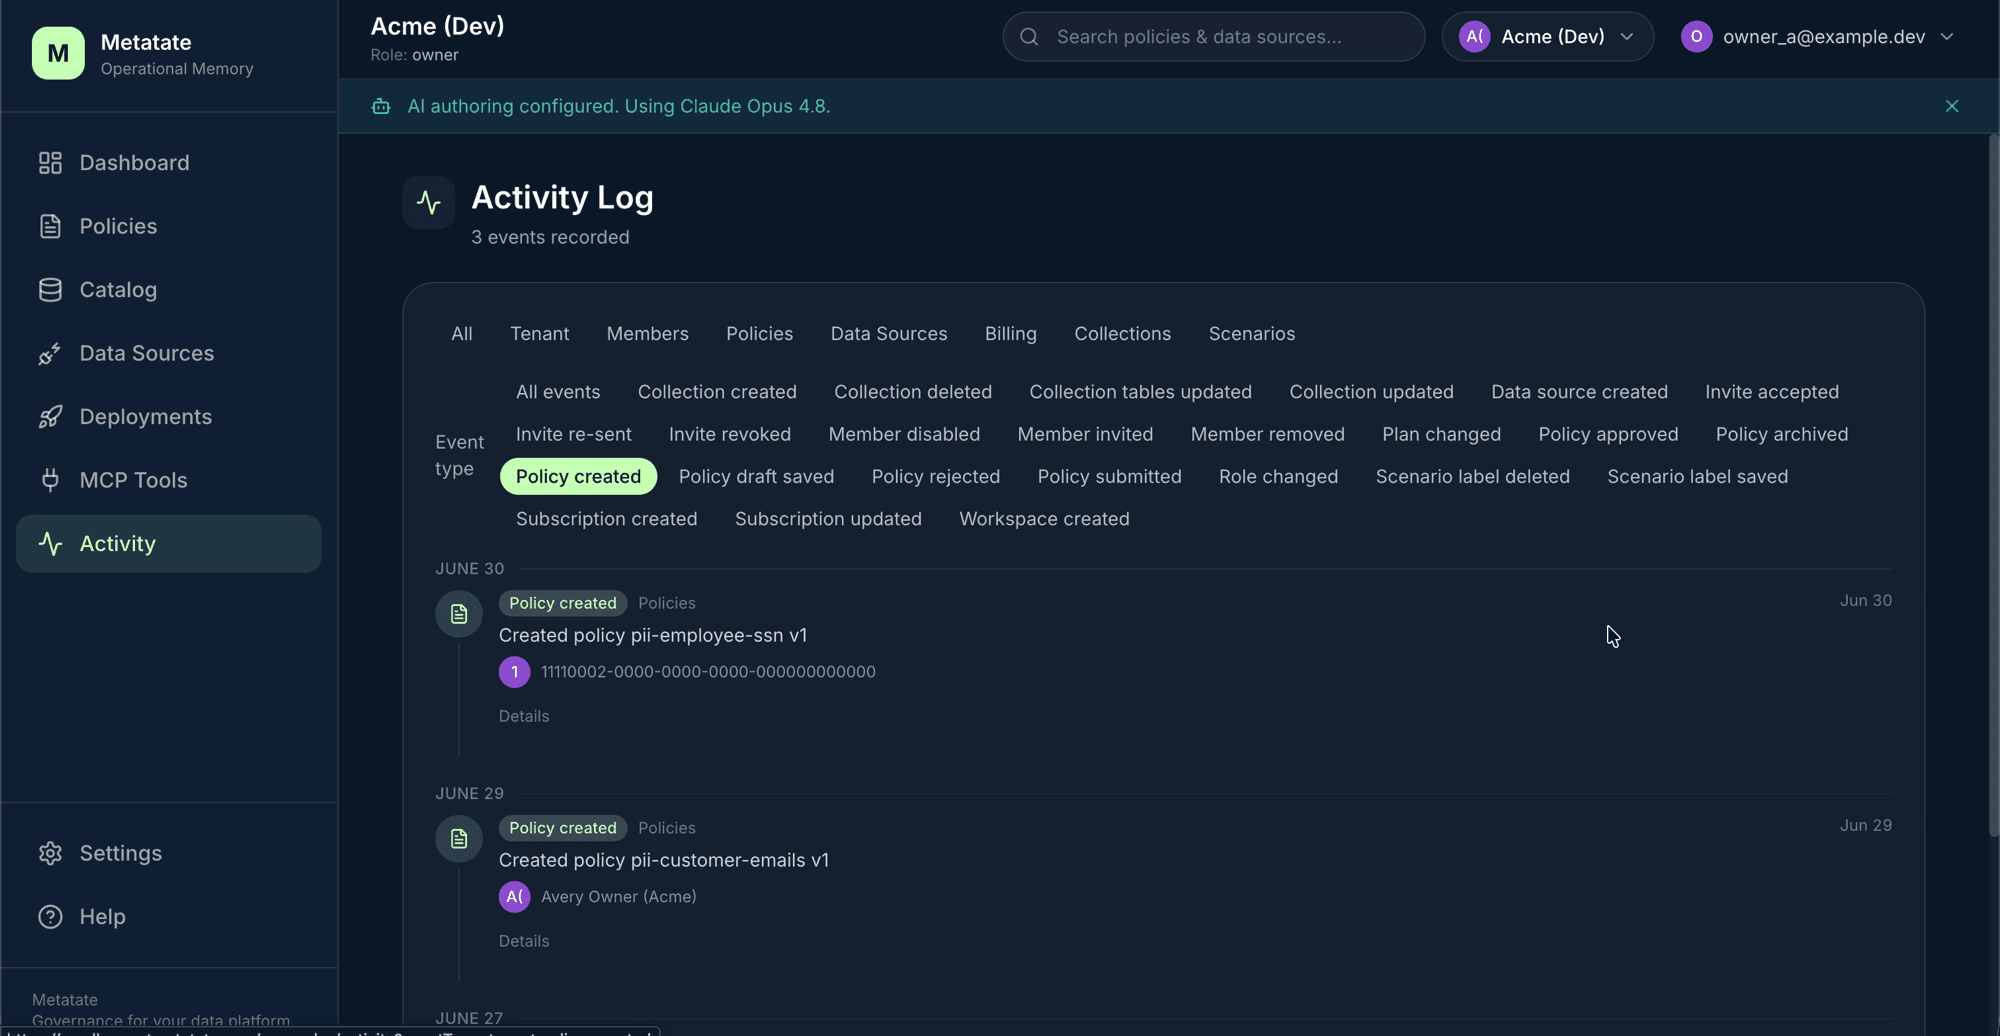Filter by Plan changed events
The height and width of the screenshot is (1036, 2000).
coord(1442,435)
